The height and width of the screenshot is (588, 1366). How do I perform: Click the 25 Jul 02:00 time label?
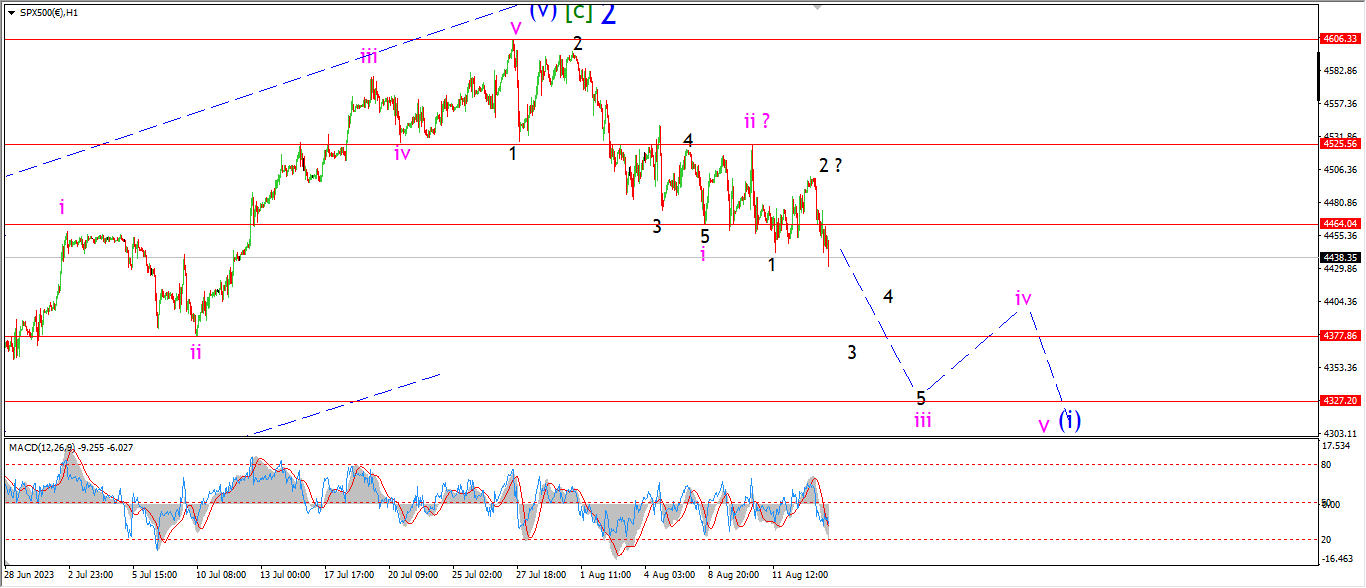(477, 576)
